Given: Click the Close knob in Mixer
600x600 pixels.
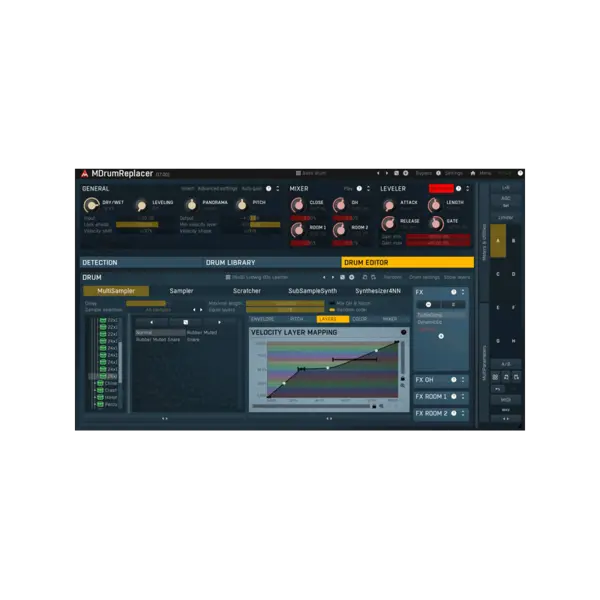Looking at the screenshot, I should click(298, 205).
